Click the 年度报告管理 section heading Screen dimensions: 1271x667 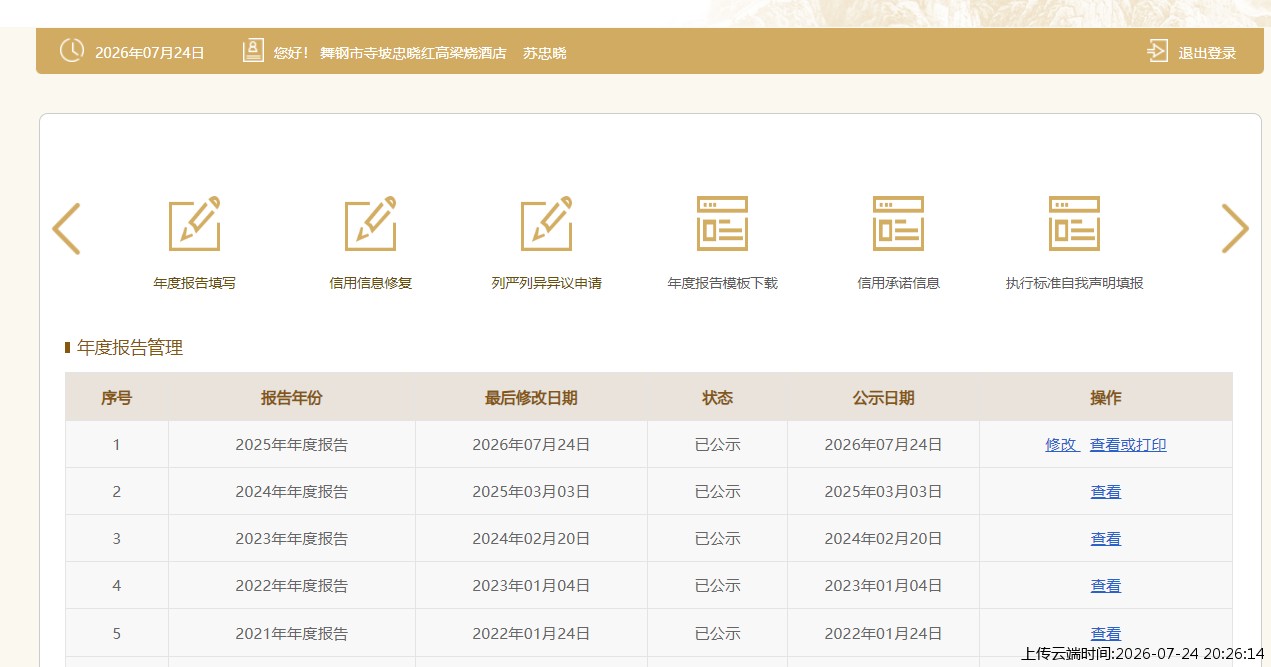(130, 348)
